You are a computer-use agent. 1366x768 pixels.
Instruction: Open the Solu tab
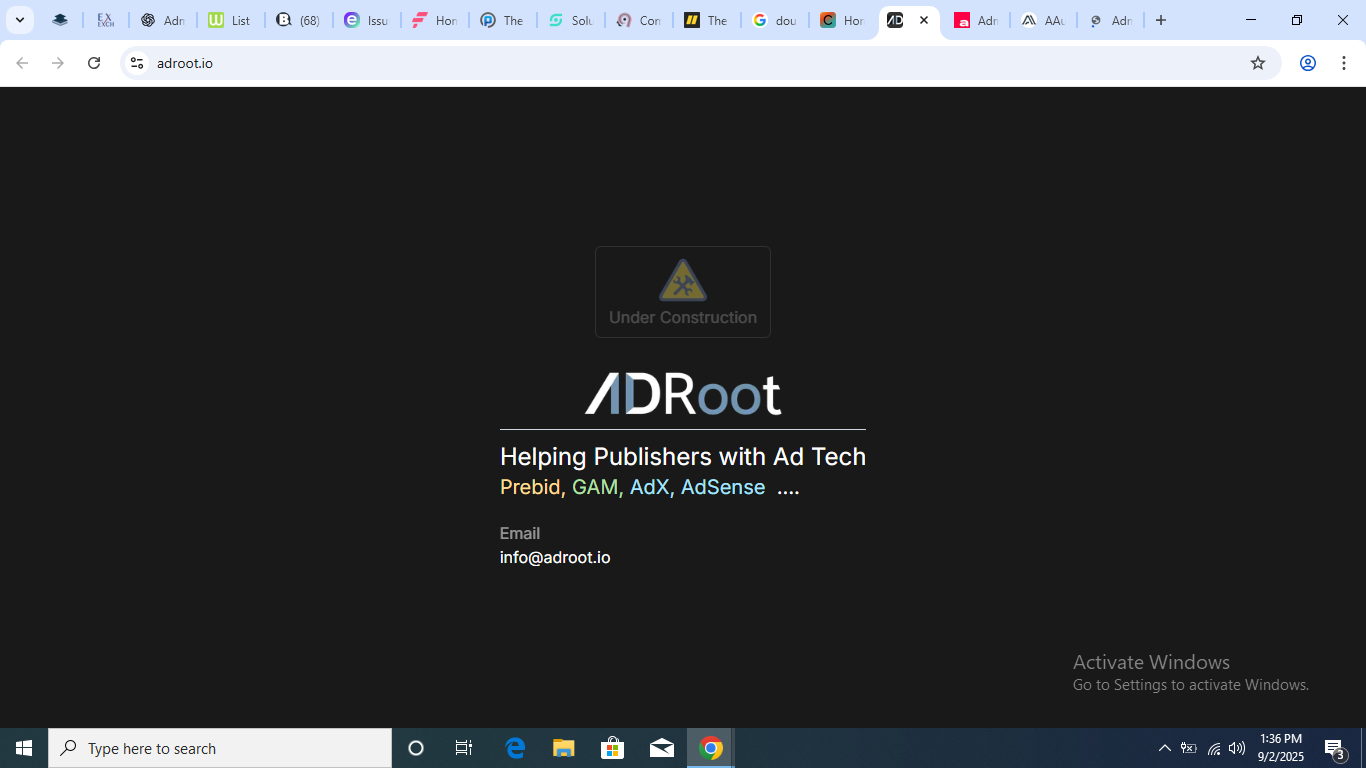570,20
